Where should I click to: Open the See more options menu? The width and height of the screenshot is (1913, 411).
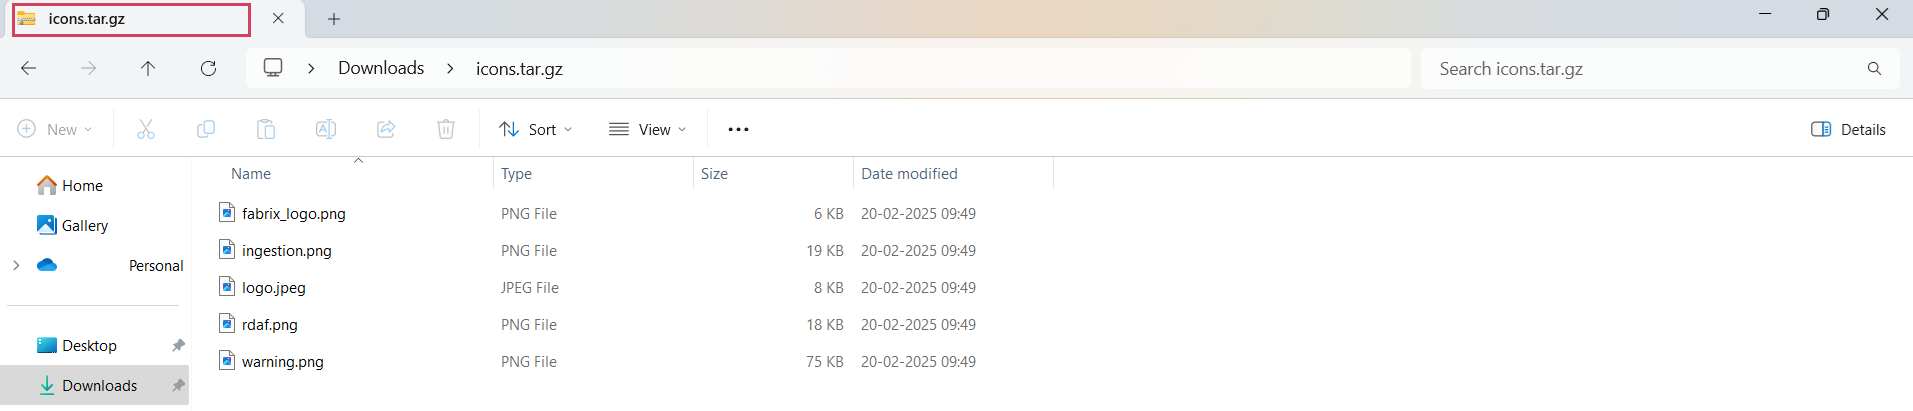click(738, 129)
